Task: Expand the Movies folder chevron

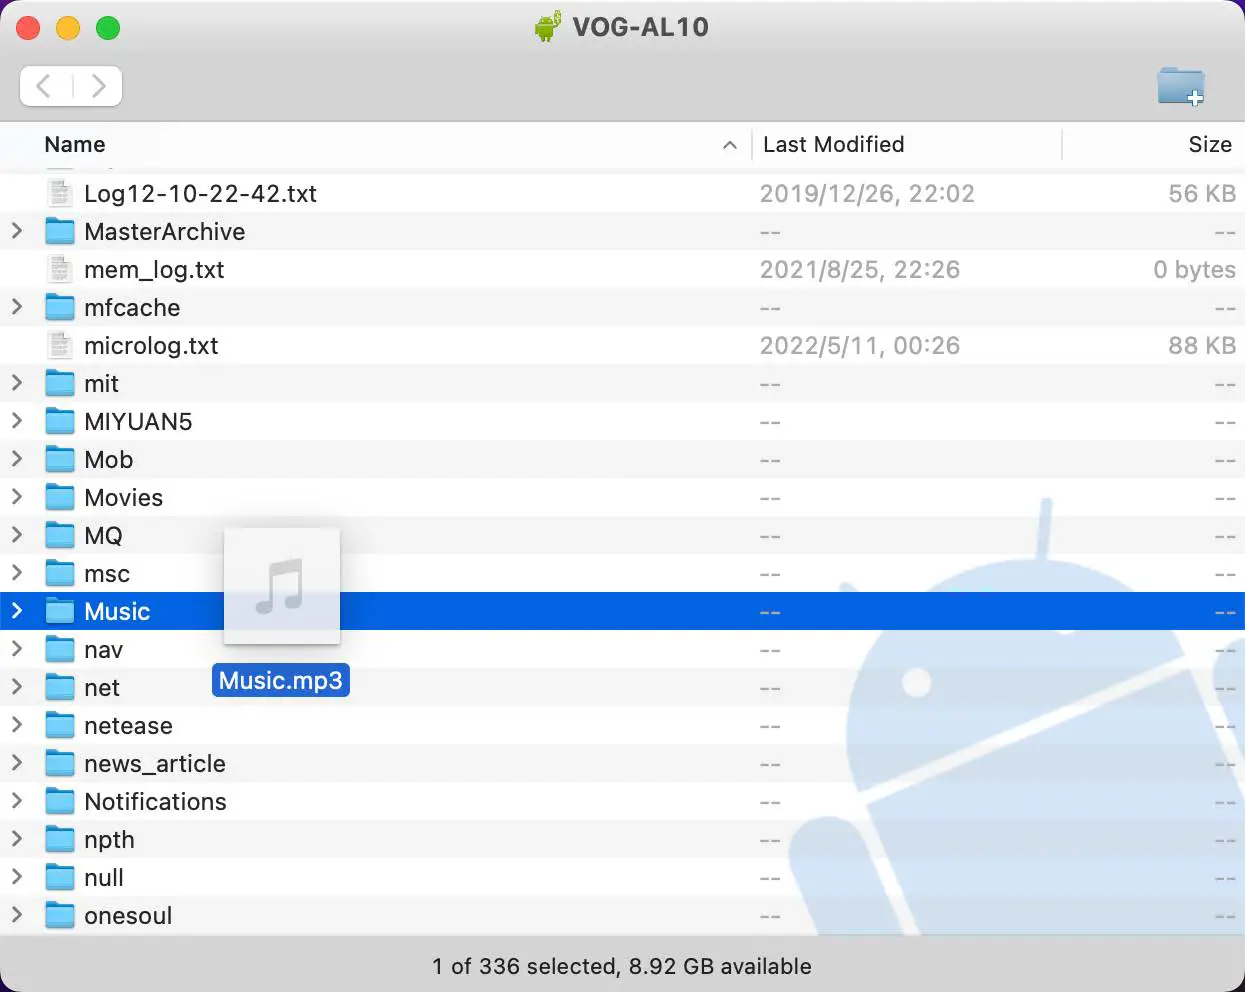Action: (x=17, y=497)
